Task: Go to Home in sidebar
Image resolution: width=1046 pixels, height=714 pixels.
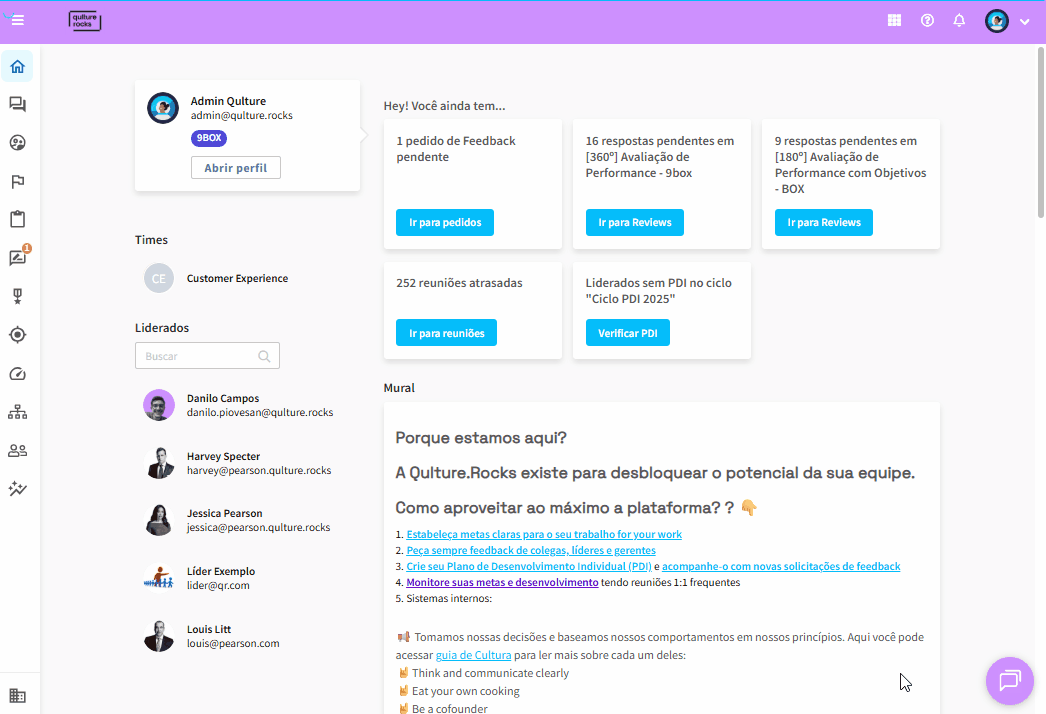Action: 17,67
